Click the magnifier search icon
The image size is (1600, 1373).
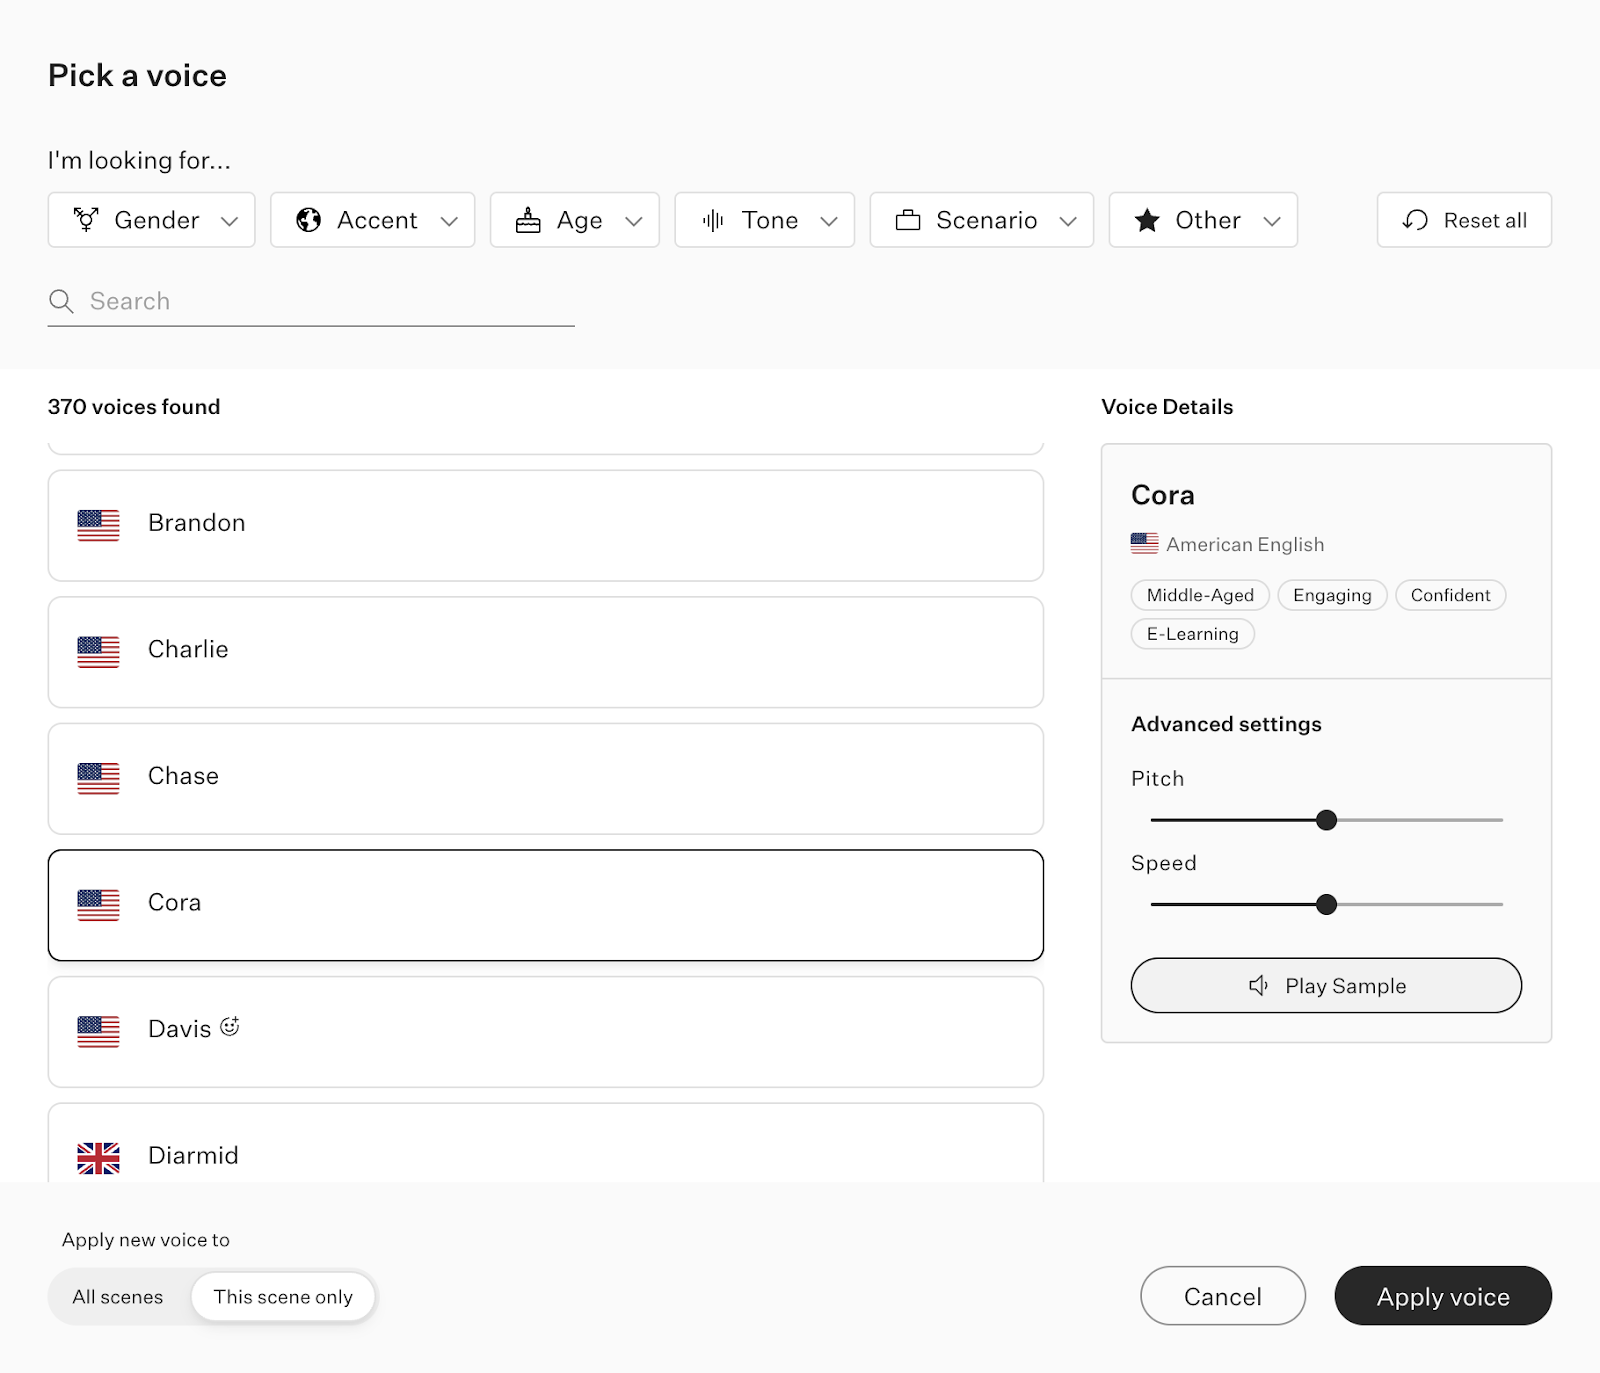(x=61, y=301)
